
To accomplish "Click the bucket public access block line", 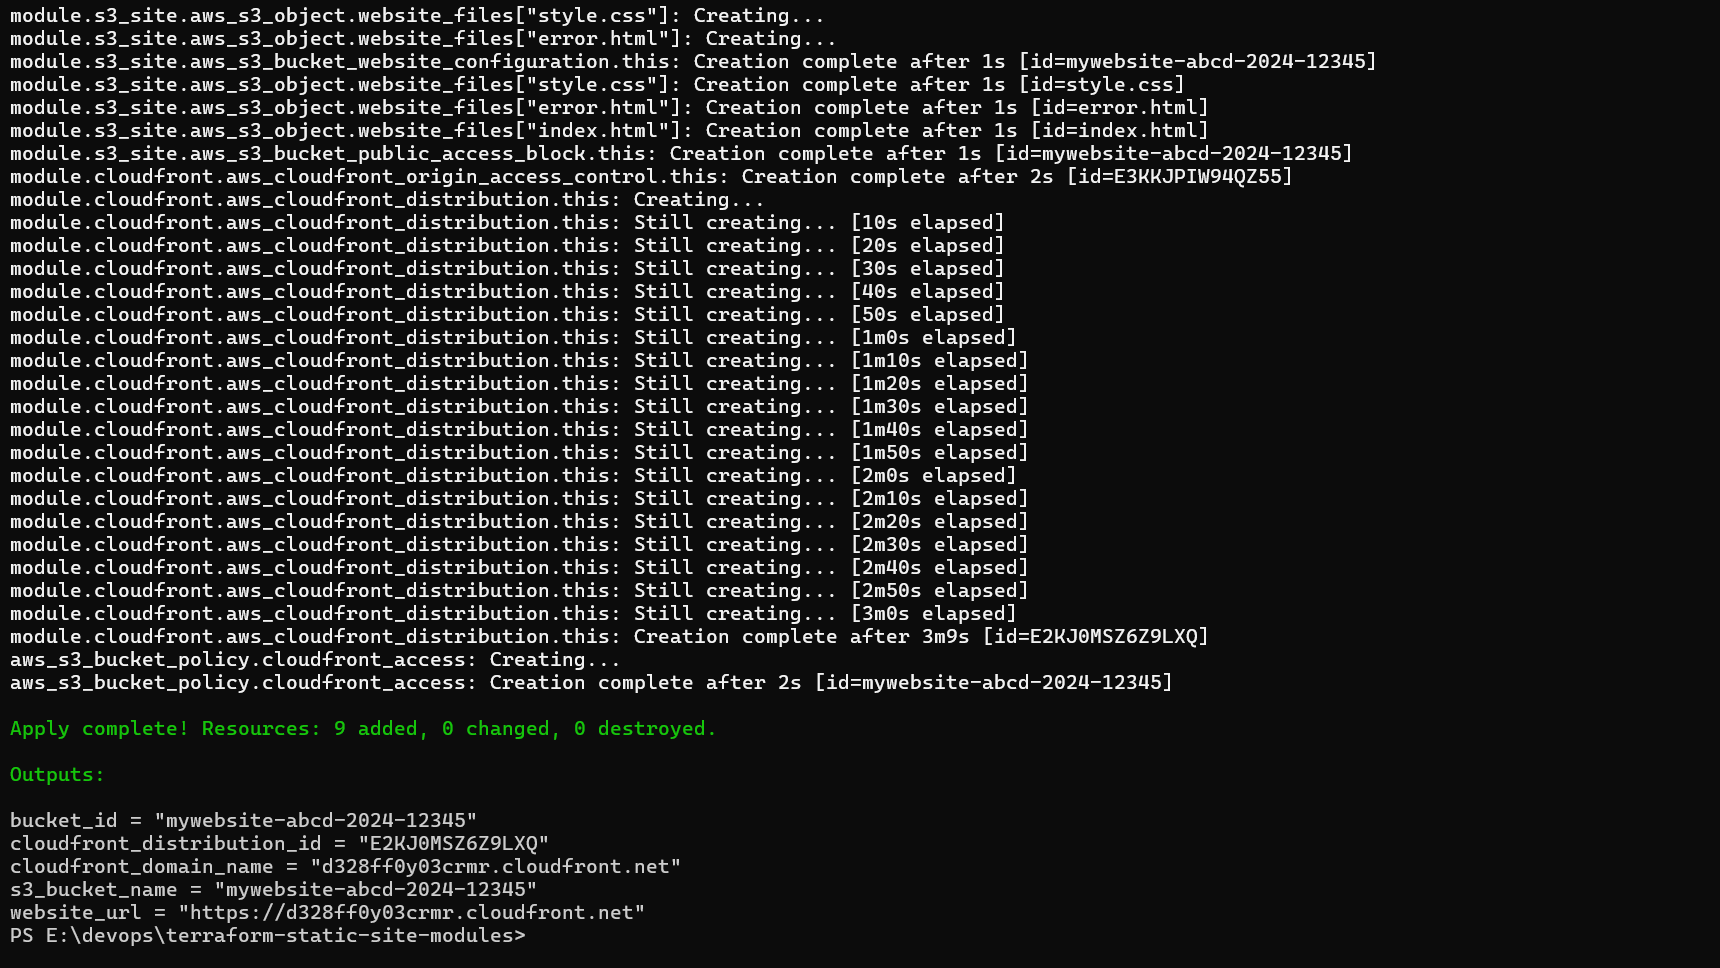I will click(x=680, y=154).
